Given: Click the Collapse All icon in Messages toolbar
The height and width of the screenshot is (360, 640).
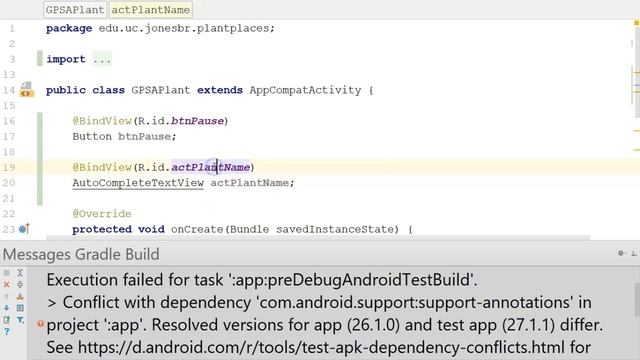Looking at the screenshot, I should click(20, 284).
